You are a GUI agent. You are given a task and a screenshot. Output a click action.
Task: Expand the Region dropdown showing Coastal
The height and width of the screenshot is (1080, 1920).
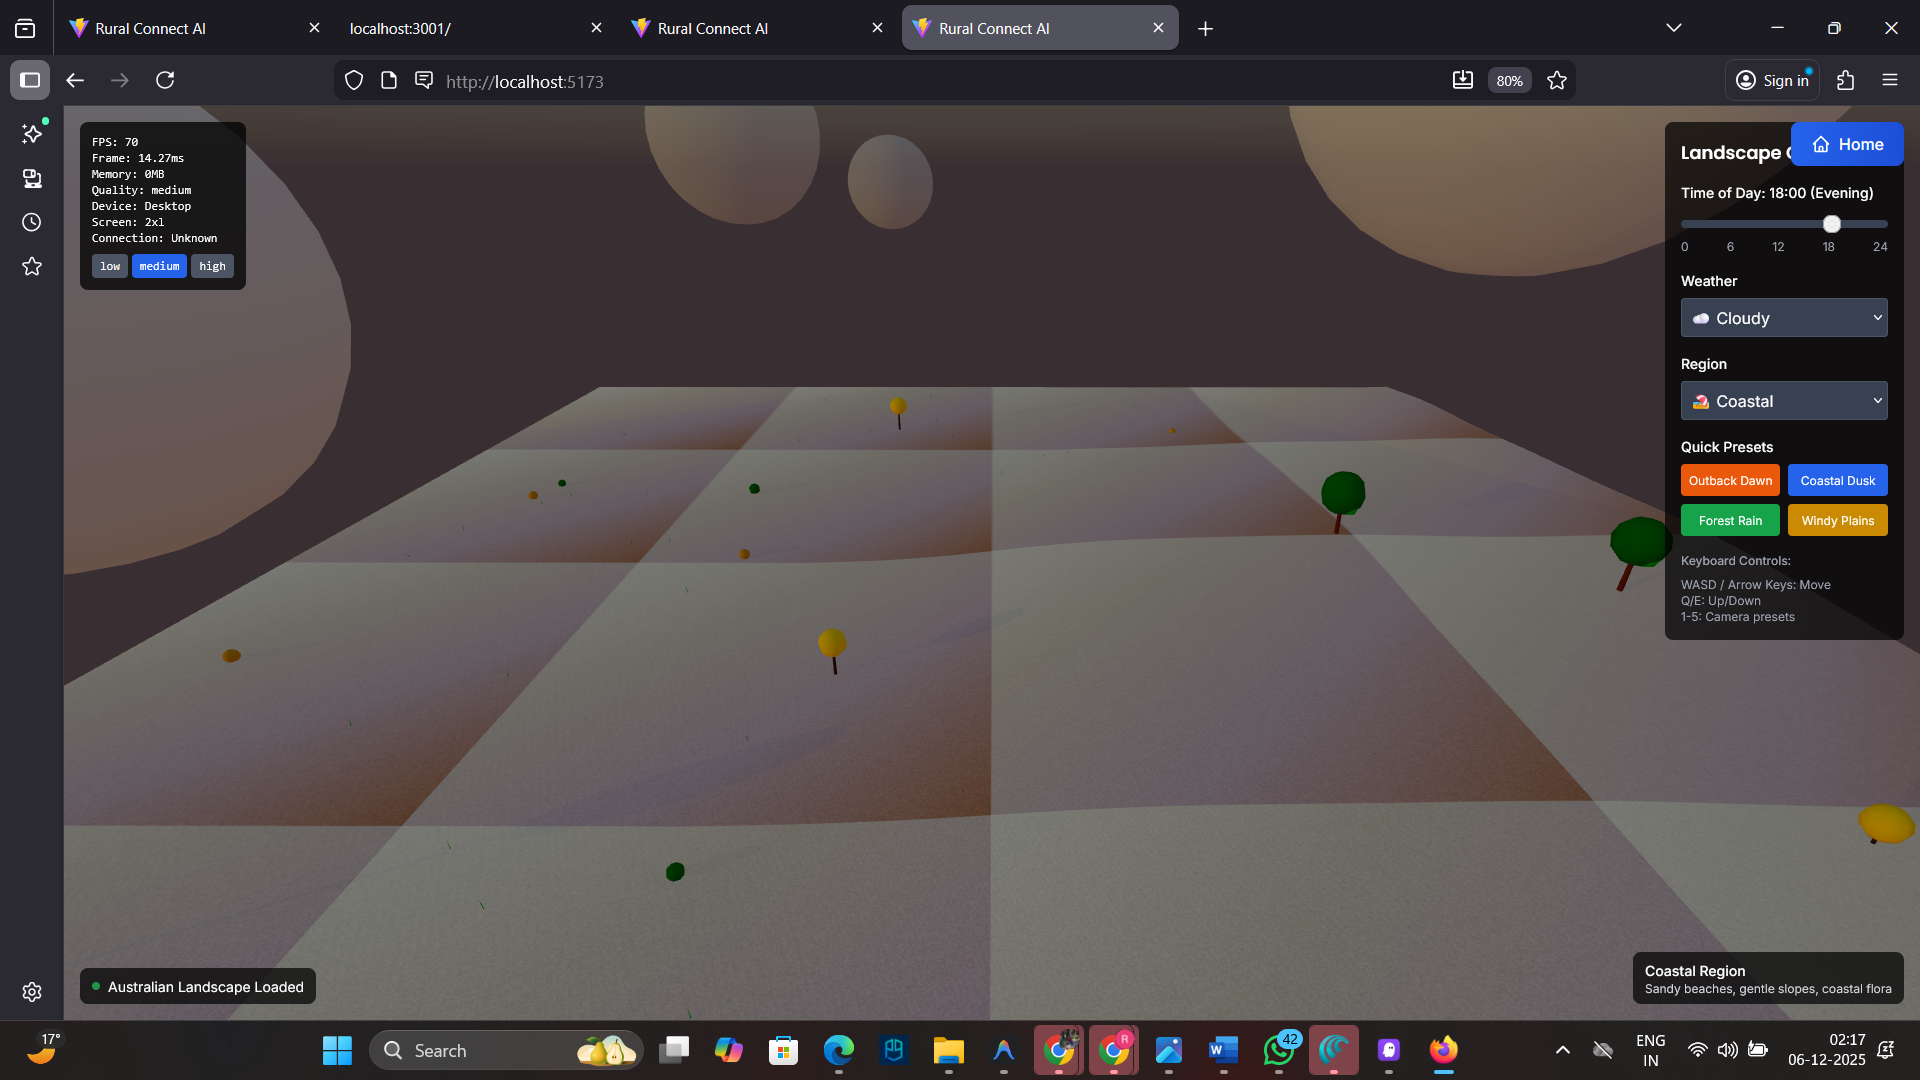click(1783, 401)
